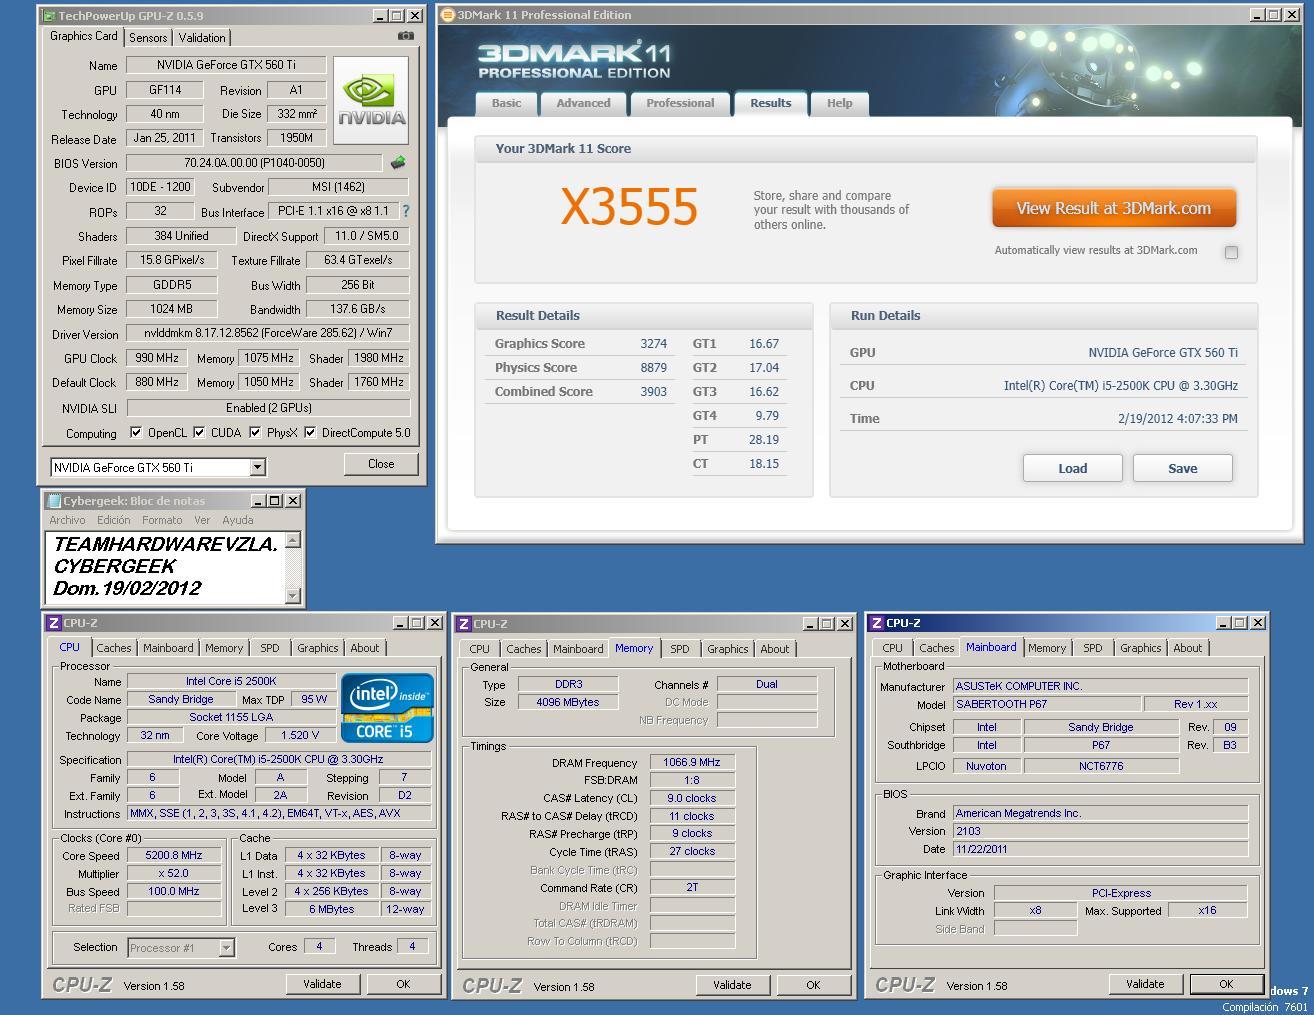Screen dimensions: 1314x1015
Task: Click the Notepad scrollbar down arrow
Action: (x=293, y=595)
